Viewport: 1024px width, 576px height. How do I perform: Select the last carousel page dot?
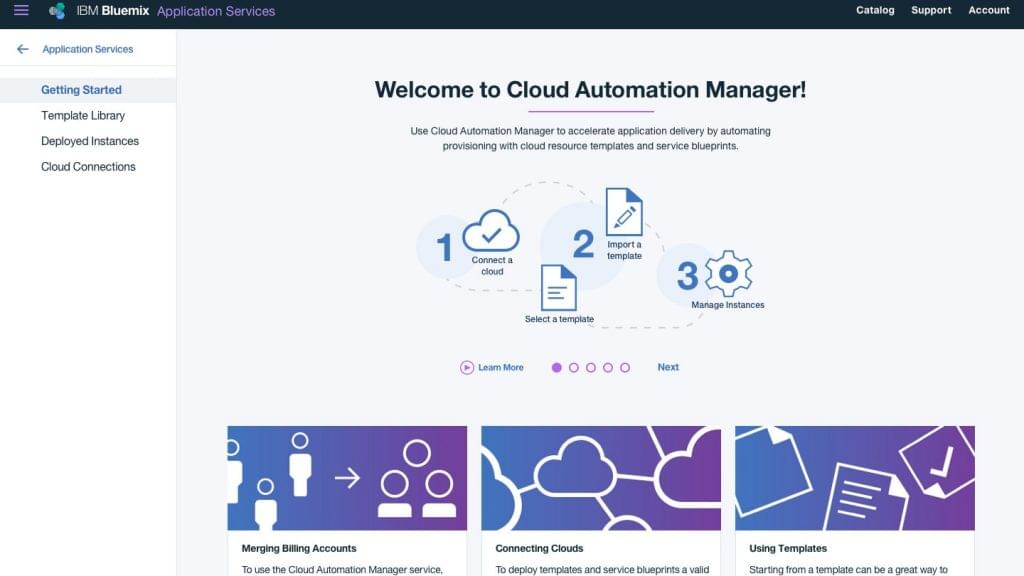625,368
